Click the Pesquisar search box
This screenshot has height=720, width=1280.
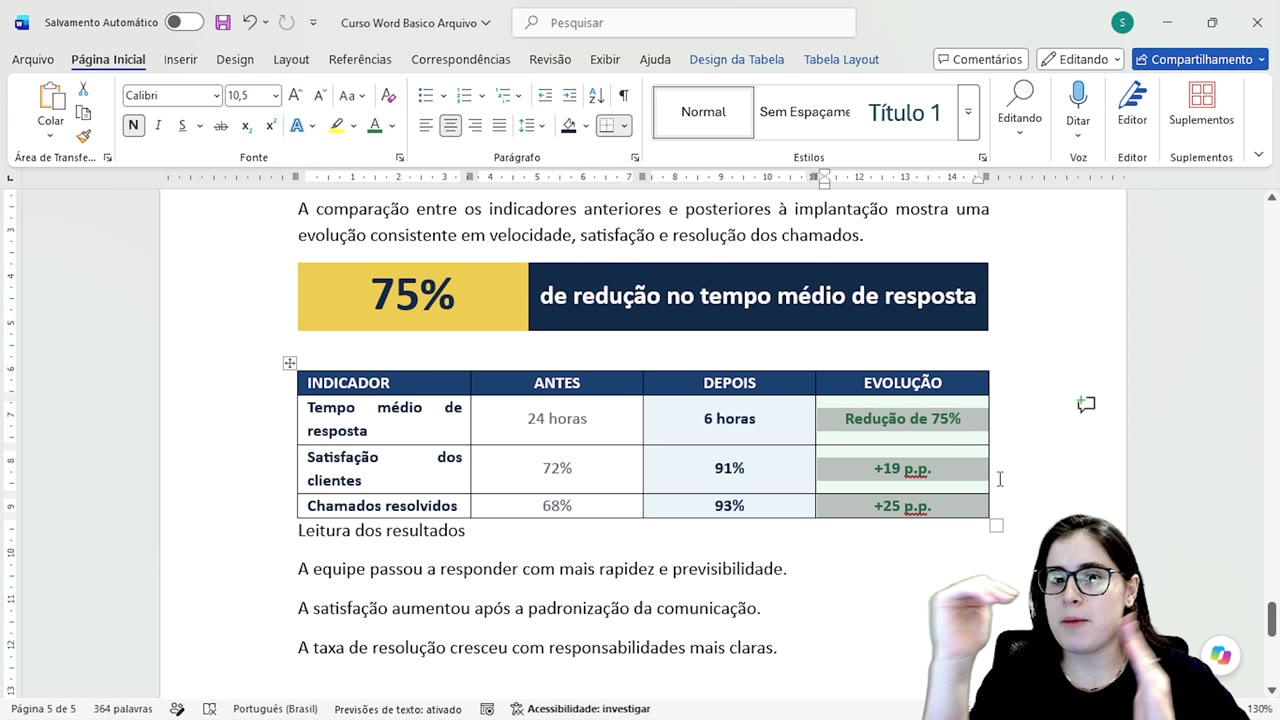click(683, 22)
